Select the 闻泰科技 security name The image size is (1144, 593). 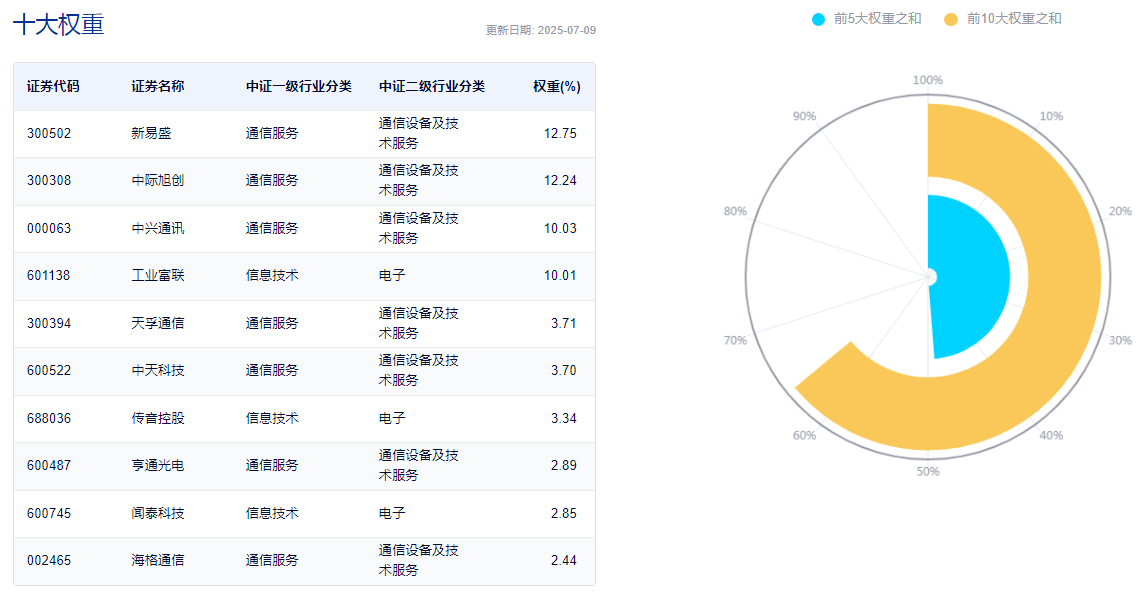pos(158,513)
